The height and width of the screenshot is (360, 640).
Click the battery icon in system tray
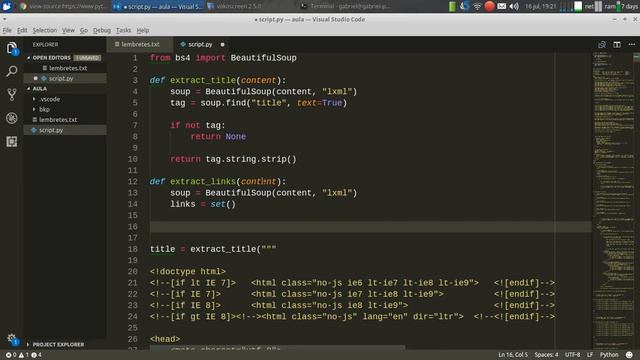coord(452,6)
